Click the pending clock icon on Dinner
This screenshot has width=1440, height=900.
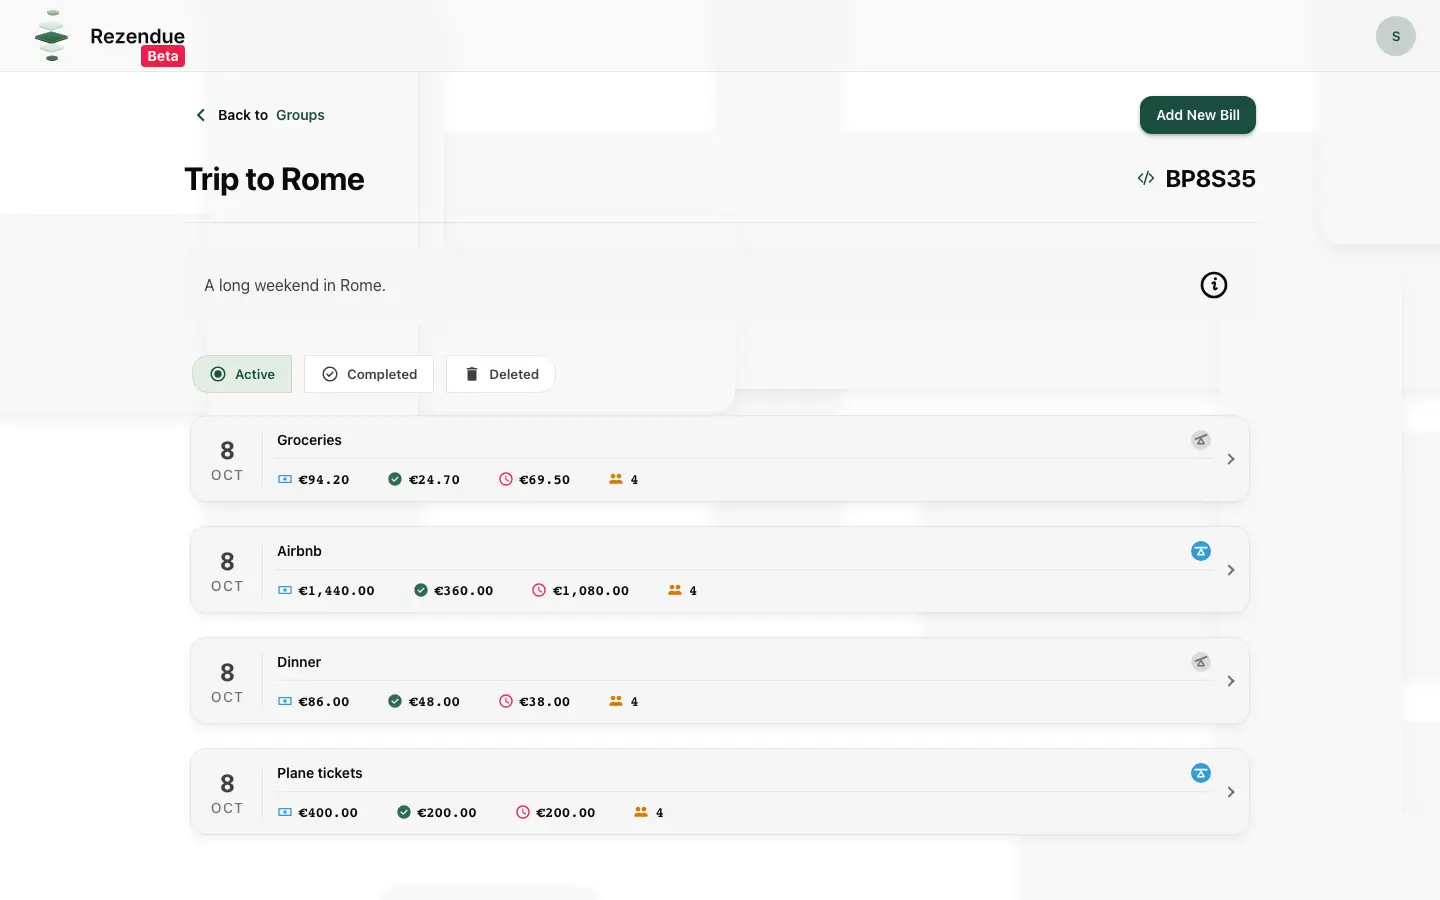(506, 702)
